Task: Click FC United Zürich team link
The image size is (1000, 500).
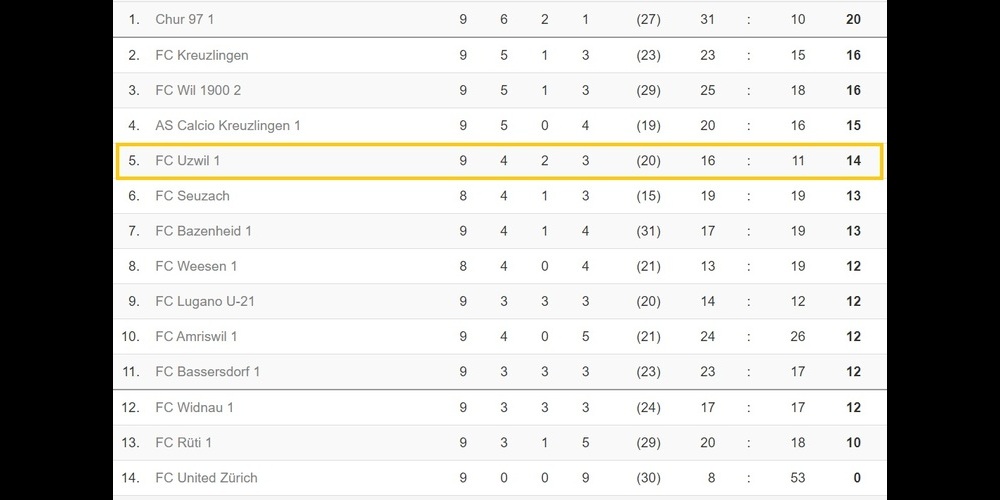Action: pyautogui.click(x=206, y=477)
